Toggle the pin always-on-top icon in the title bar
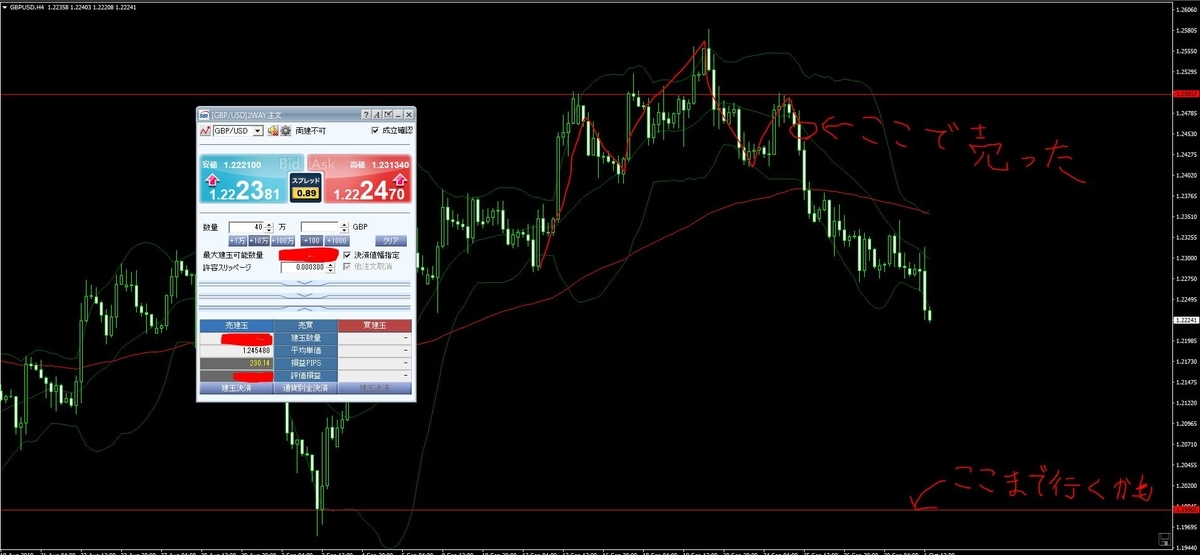Screen dimensions: 1200x555 coord(388,115)
